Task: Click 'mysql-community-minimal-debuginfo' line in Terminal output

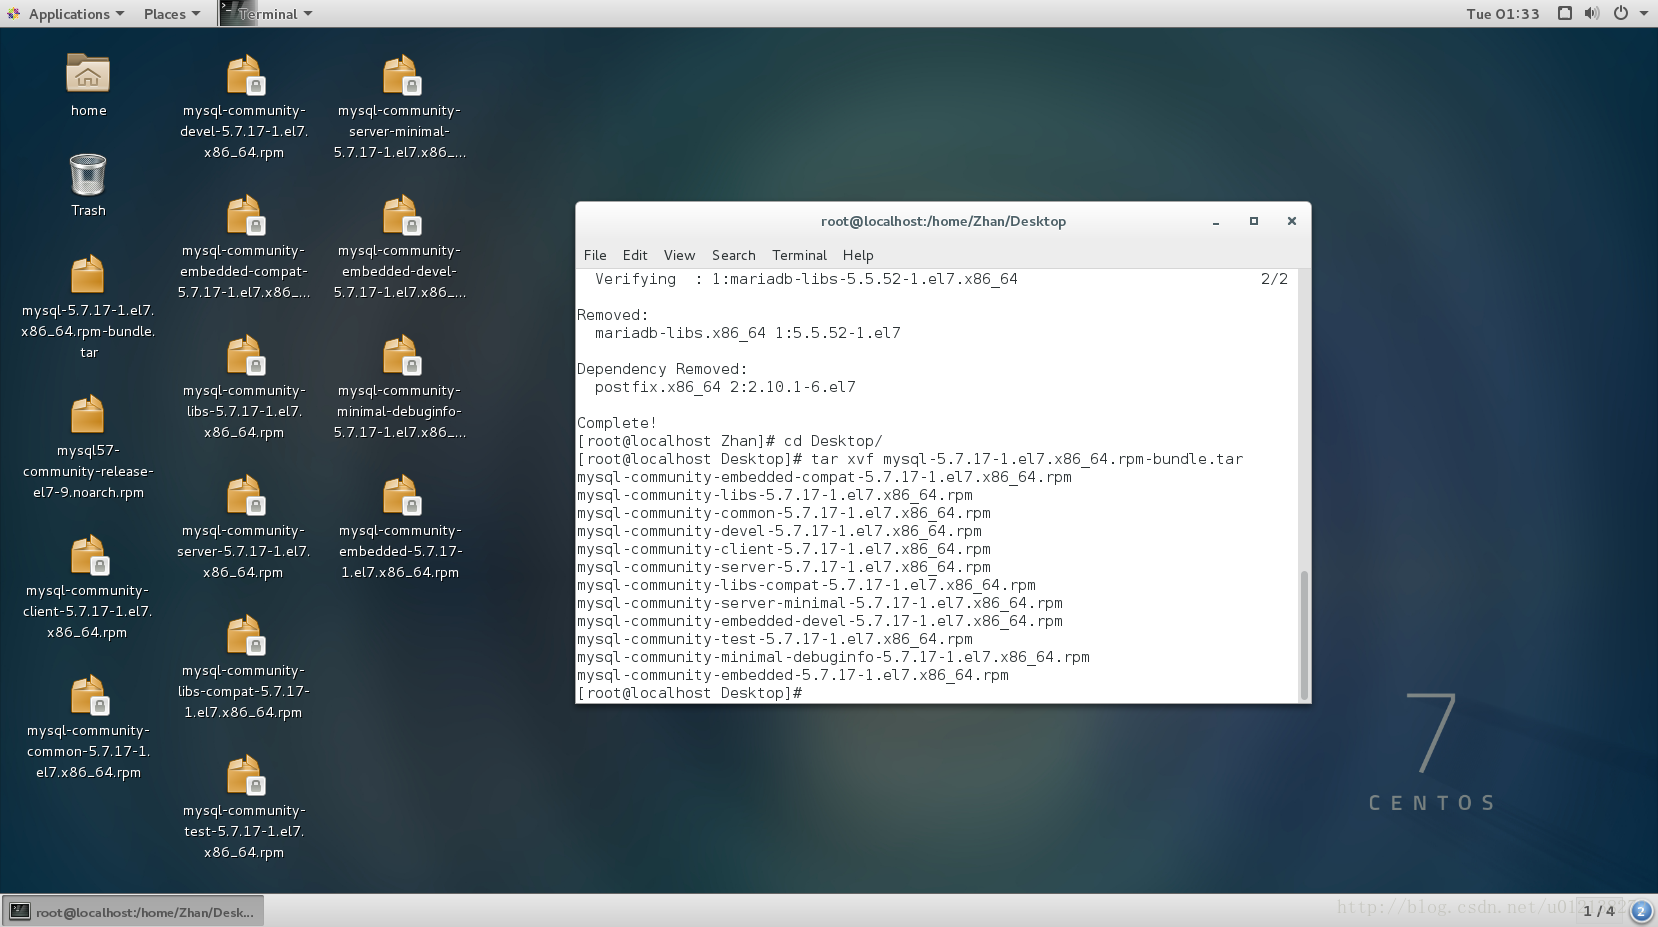Action: (833, 657)
